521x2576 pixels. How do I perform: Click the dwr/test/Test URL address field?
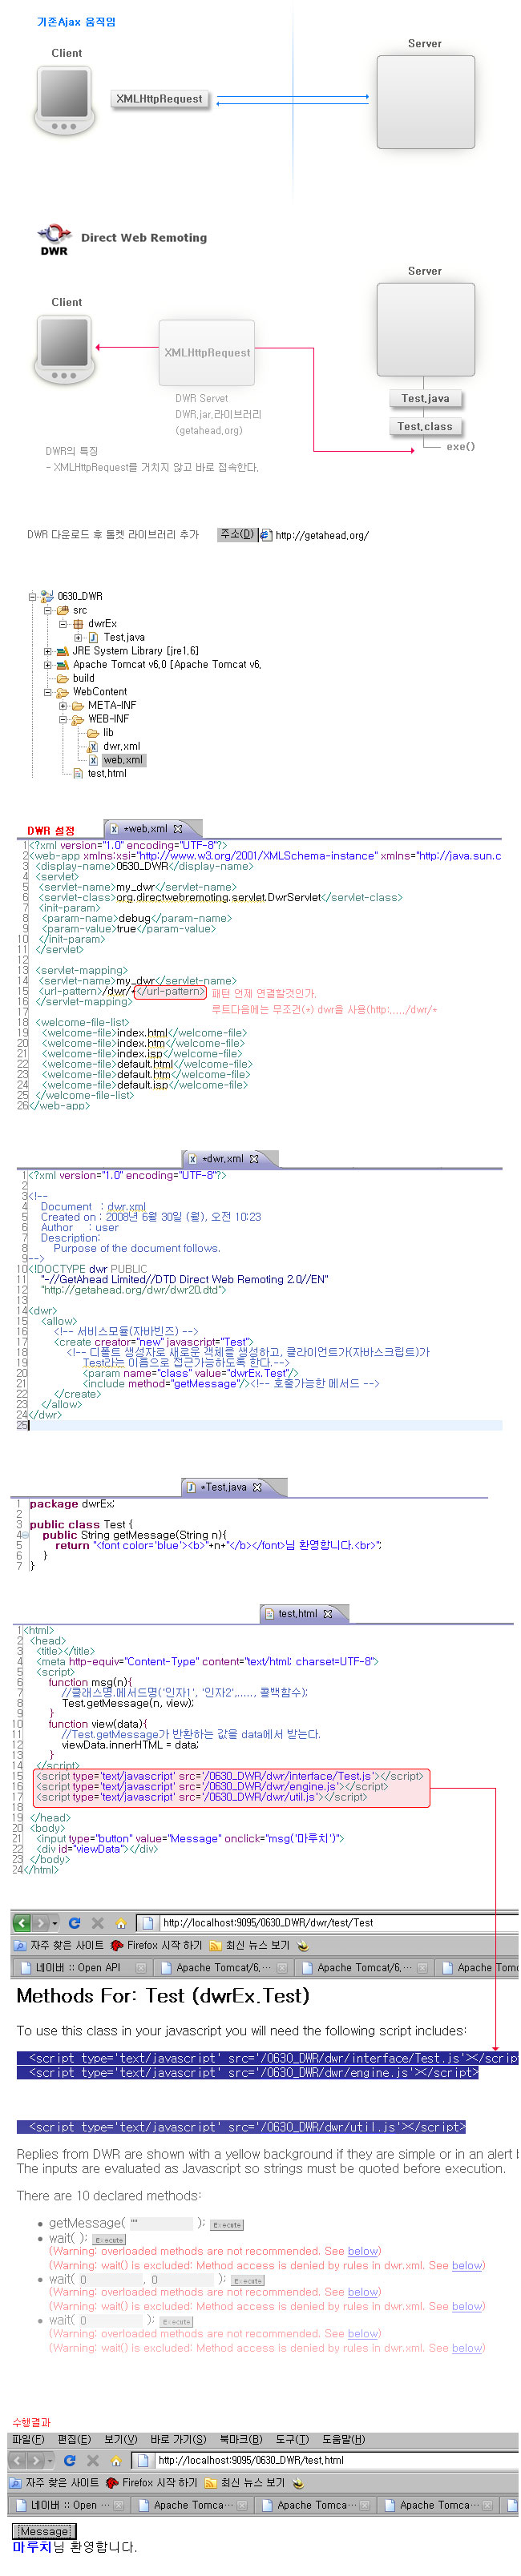tap(327, 1922)
